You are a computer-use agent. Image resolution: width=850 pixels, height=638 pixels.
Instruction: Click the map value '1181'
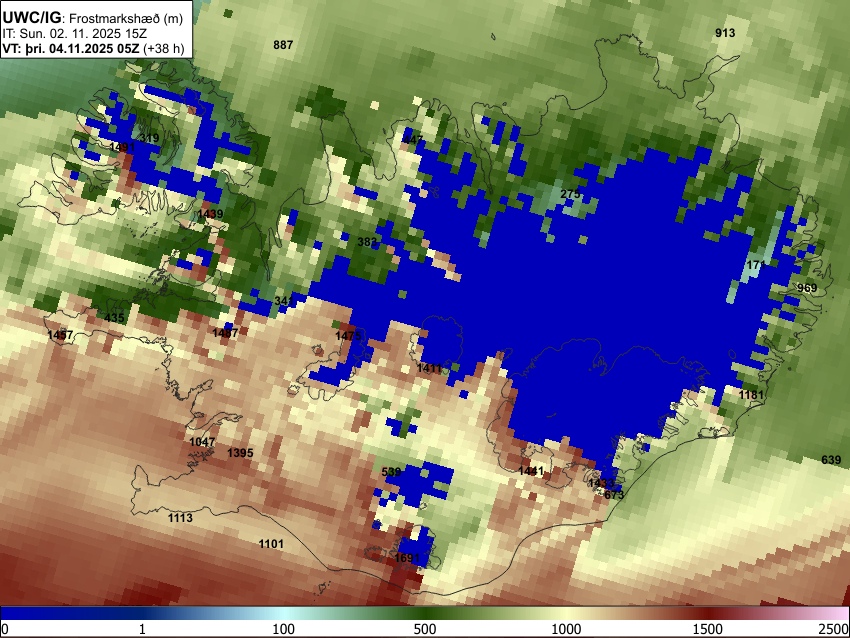coord(751,395)
